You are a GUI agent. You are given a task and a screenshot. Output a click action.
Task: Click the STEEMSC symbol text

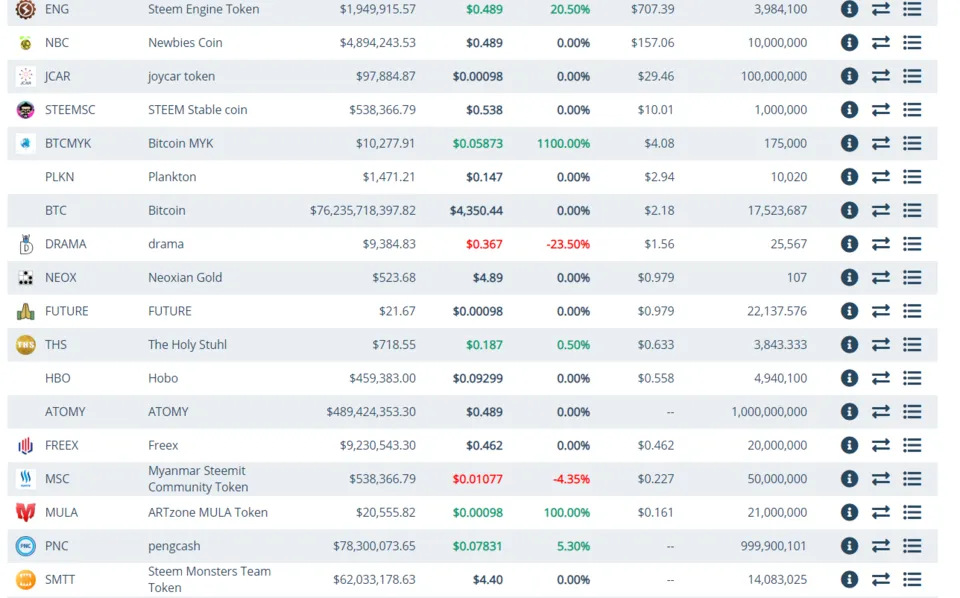(70, 110)
